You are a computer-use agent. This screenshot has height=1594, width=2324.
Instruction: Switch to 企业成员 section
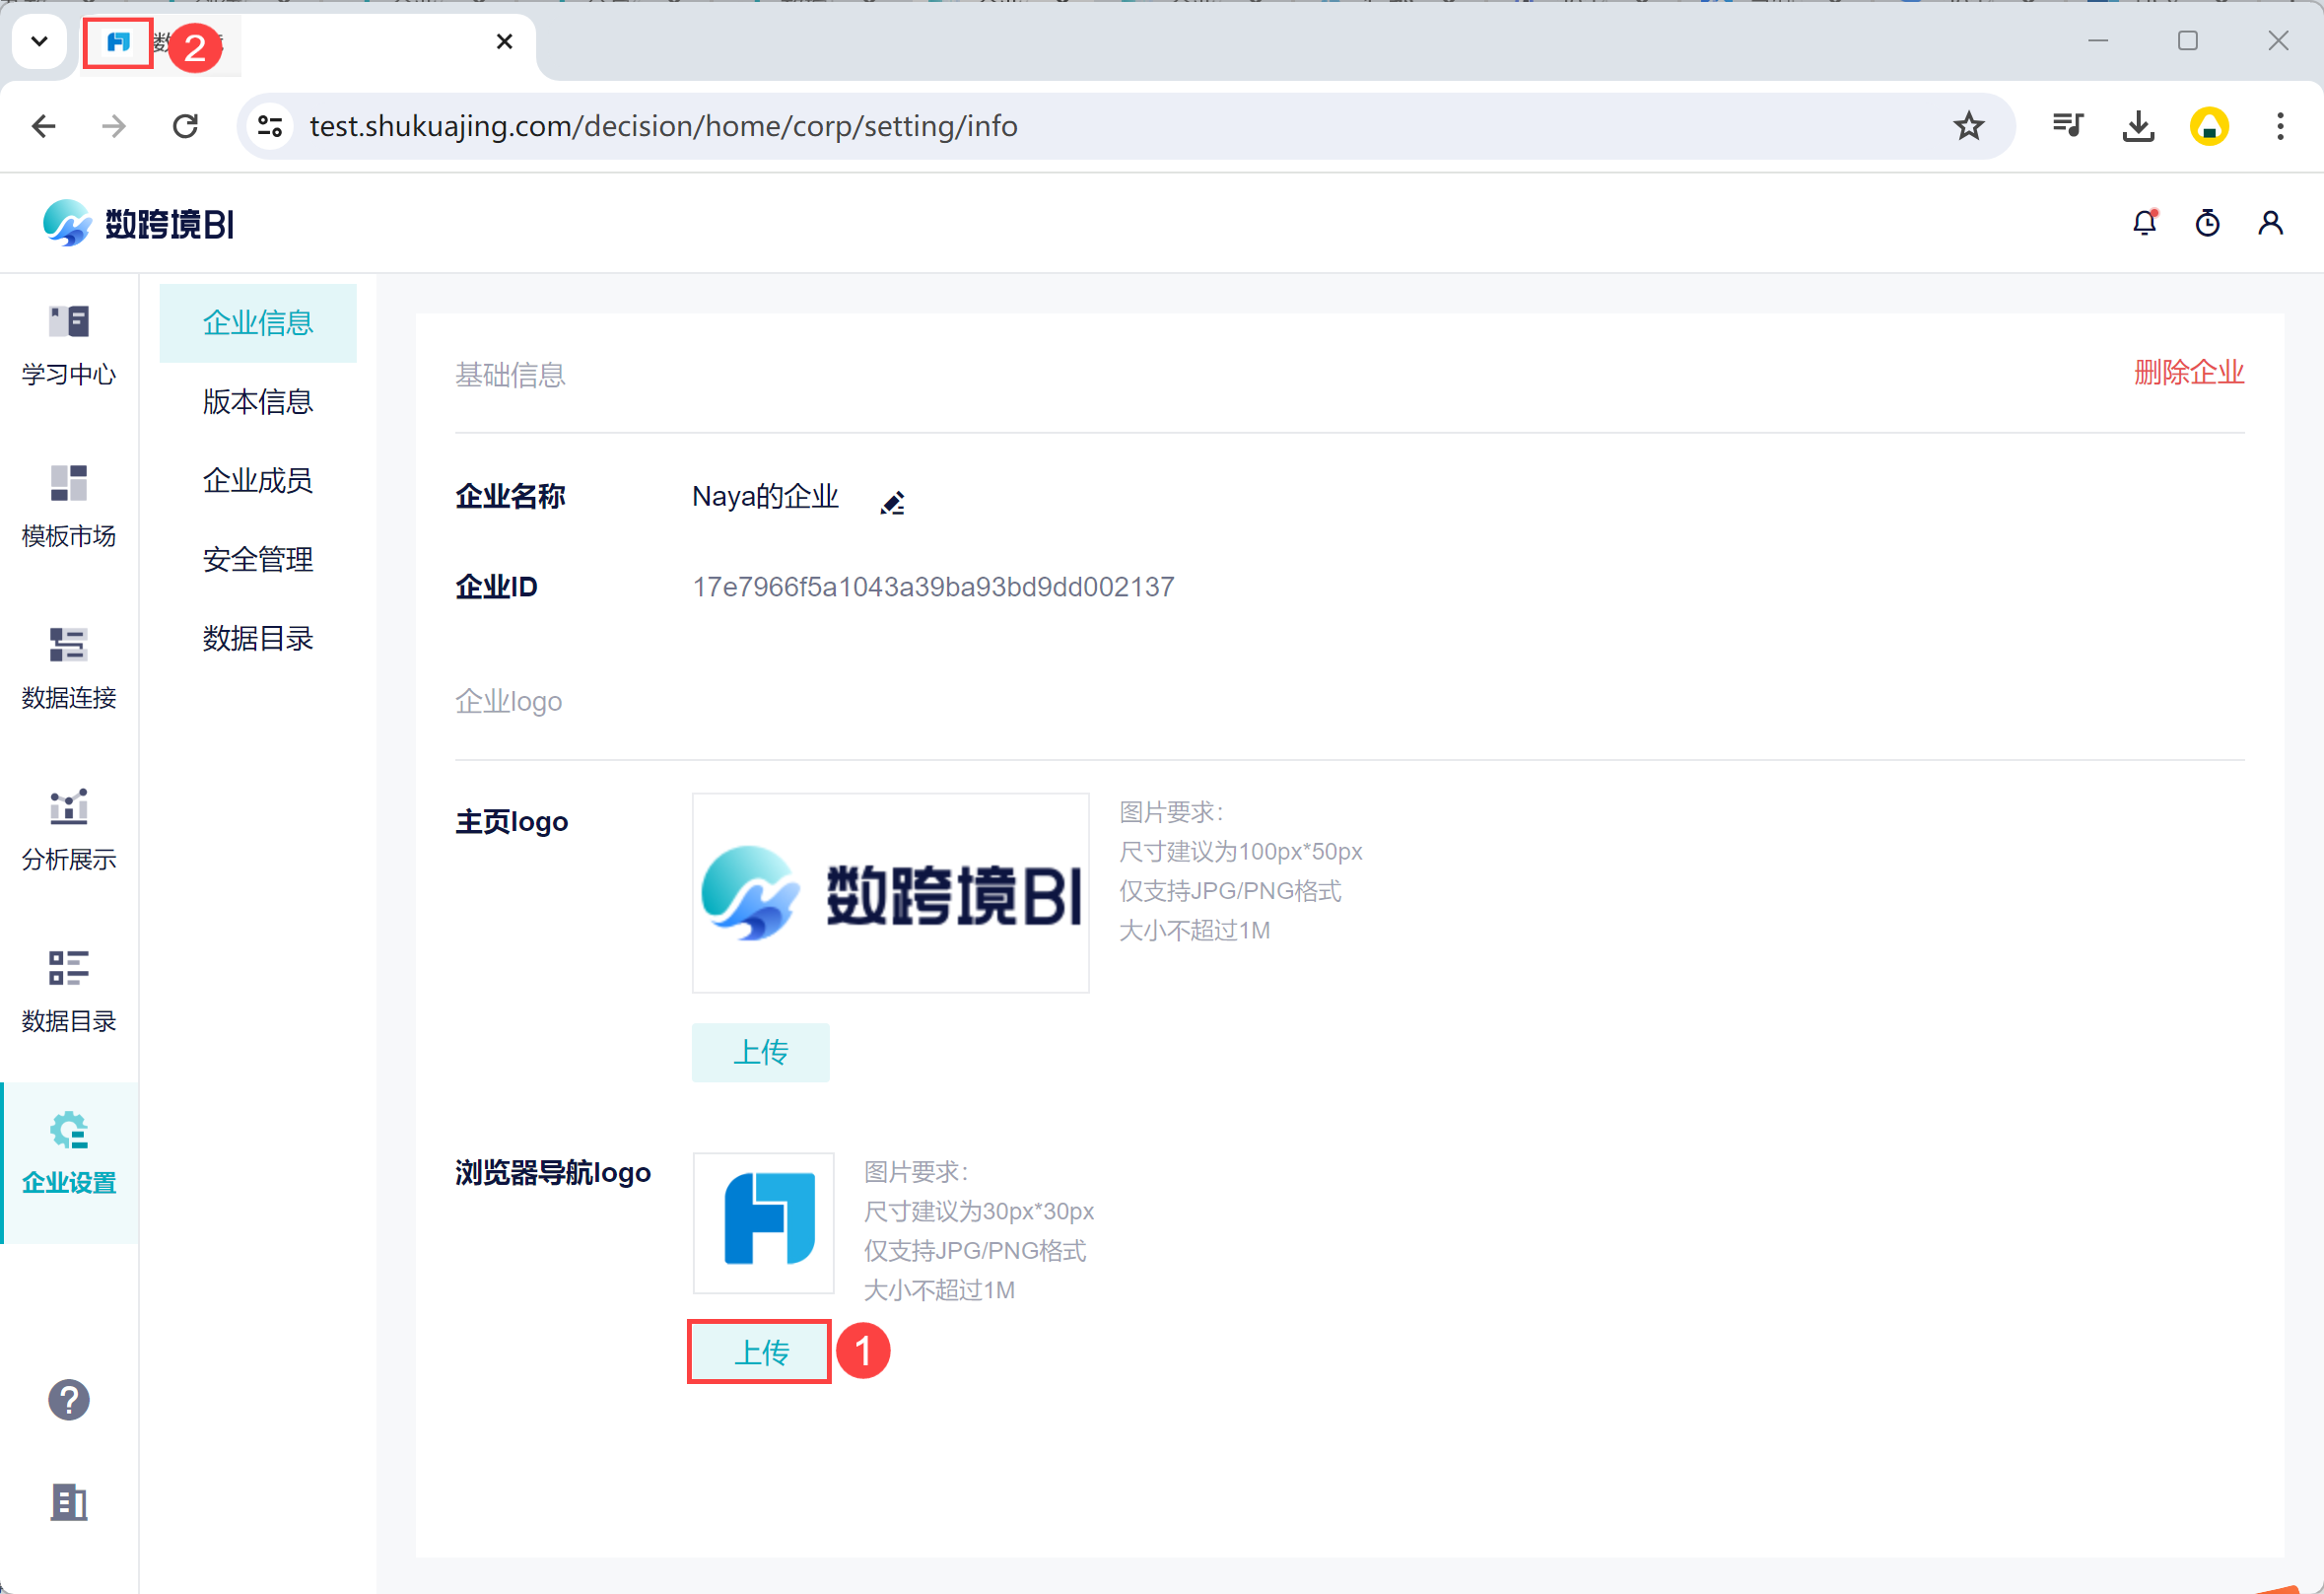click(x=258, y=481)
